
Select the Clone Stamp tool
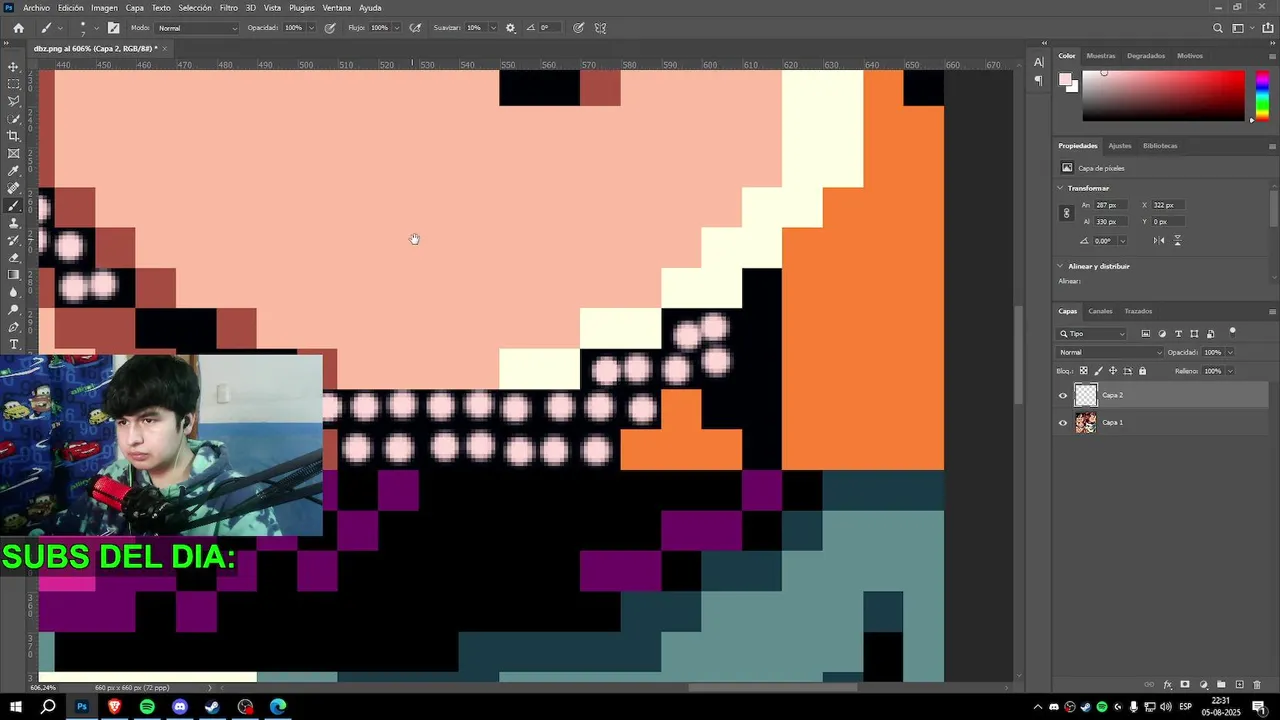coord(13,223)
